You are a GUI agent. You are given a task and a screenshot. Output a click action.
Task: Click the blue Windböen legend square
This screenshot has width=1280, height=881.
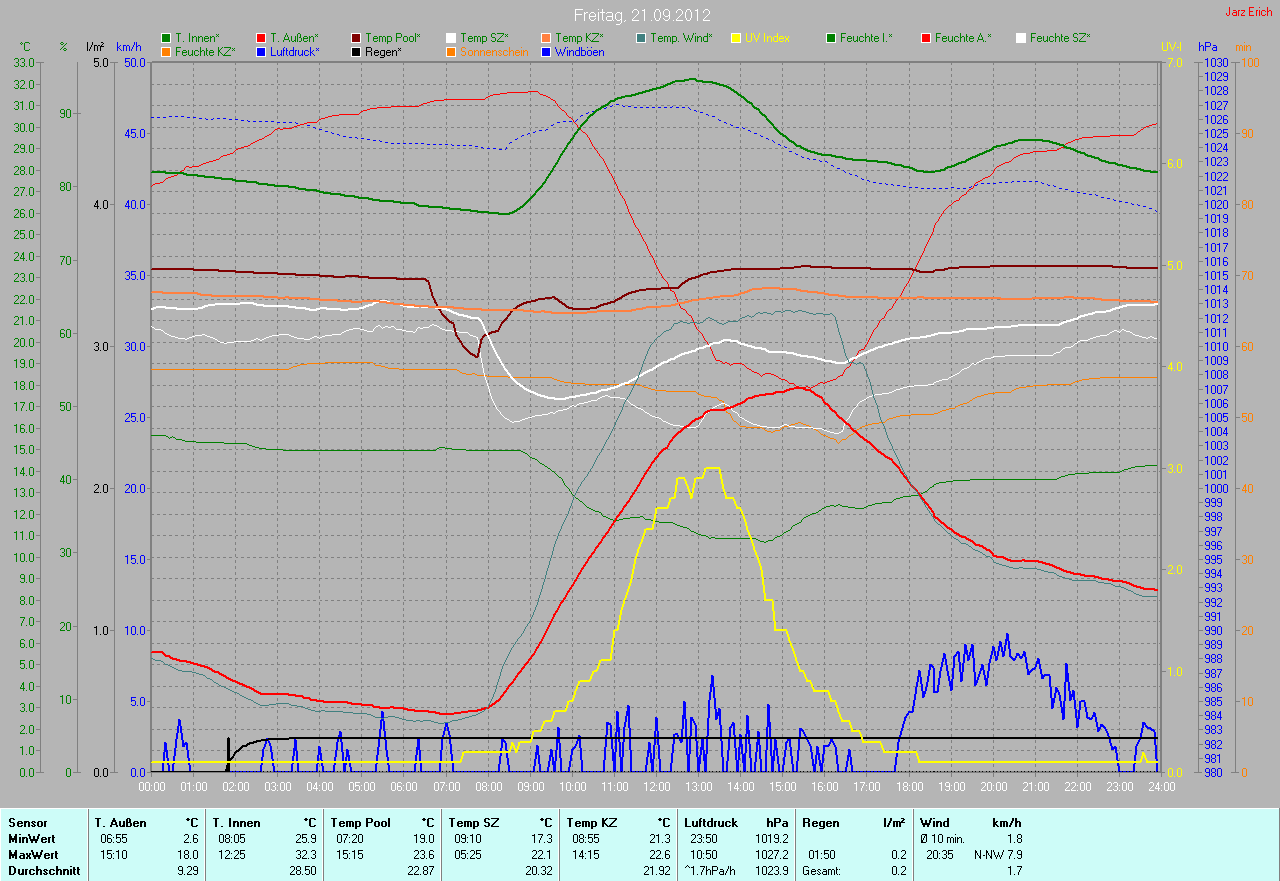(545, 51)
